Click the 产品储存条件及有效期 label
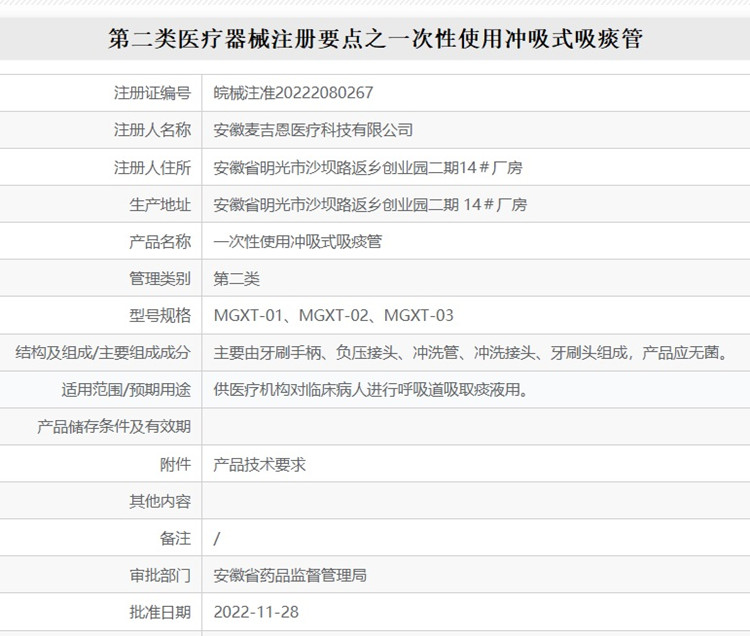750x636 pixels. 114,427
